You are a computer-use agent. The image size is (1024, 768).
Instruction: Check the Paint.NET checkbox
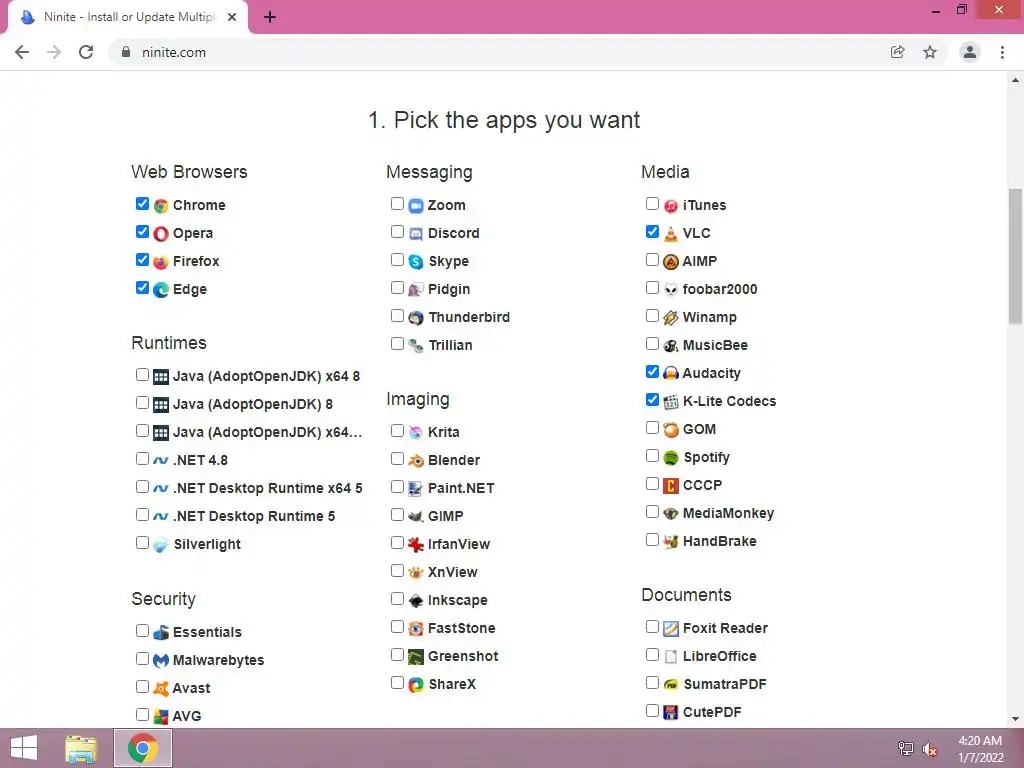397,487
